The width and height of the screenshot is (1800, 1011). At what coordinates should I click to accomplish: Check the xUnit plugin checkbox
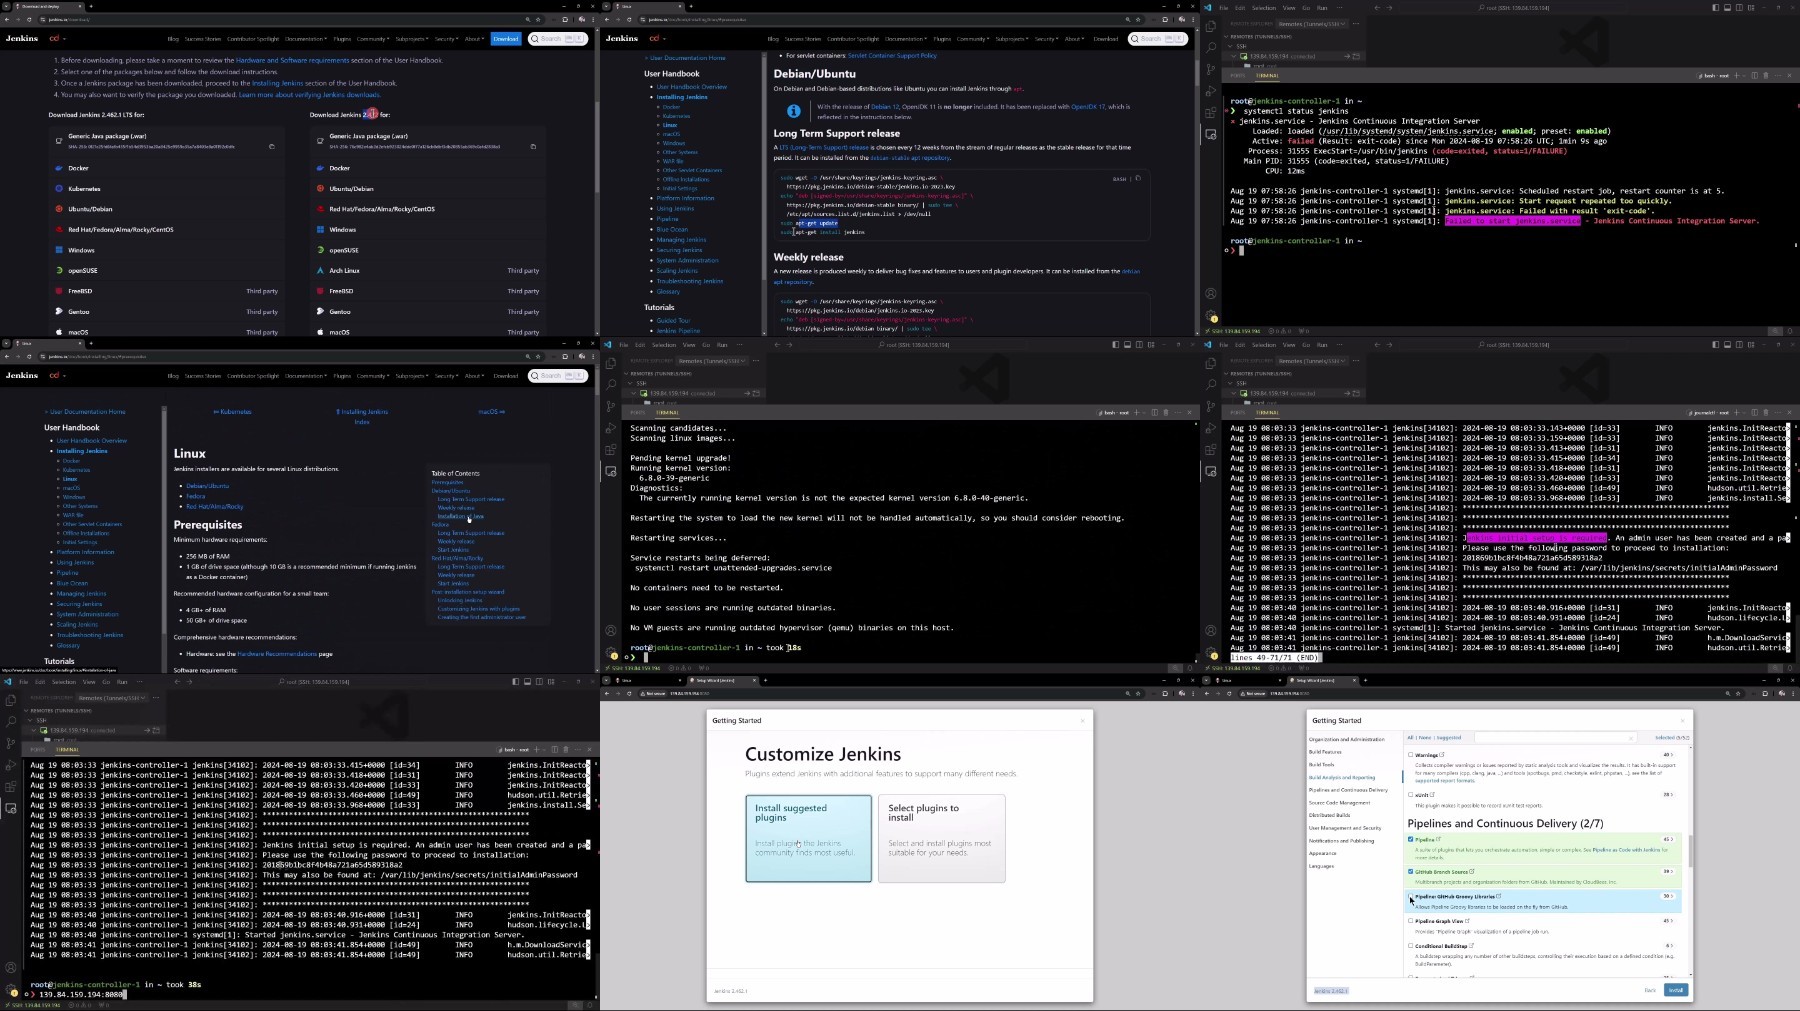[1411, 795]
